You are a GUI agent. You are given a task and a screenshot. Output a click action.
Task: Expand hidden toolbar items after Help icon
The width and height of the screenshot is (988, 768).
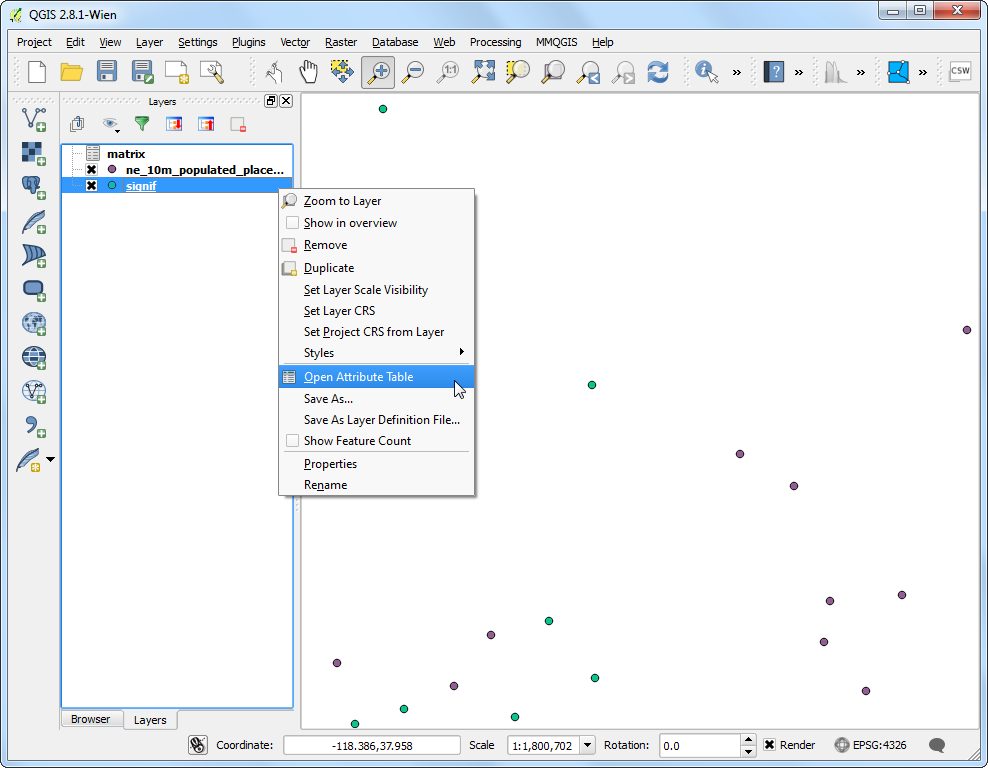[799, 72]
